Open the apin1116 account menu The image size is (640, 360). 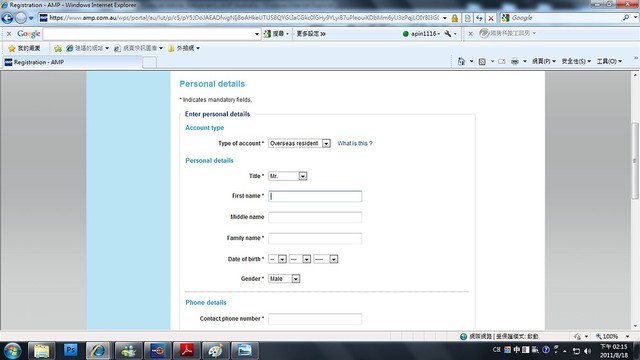pyautogui.click(x=422, y=34)
